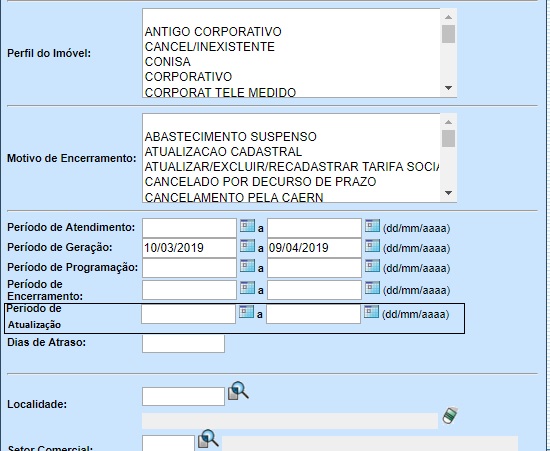The height and width of the screenshot is (451, 550).
Task: Click the Localidade code input field
Action: click(x=183, y=397)
